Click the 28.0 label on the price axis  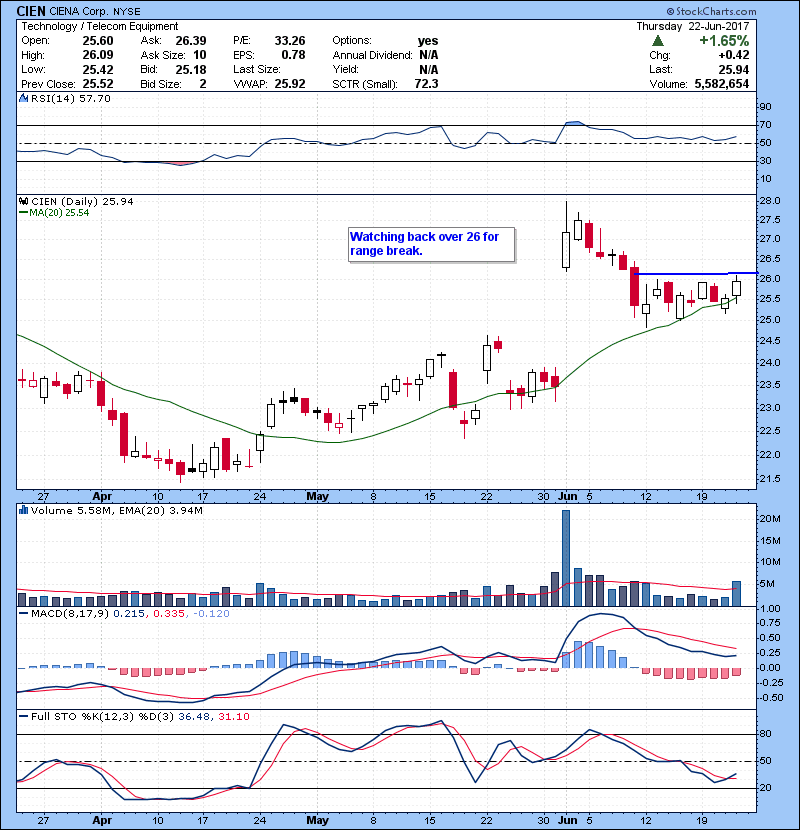770,201
